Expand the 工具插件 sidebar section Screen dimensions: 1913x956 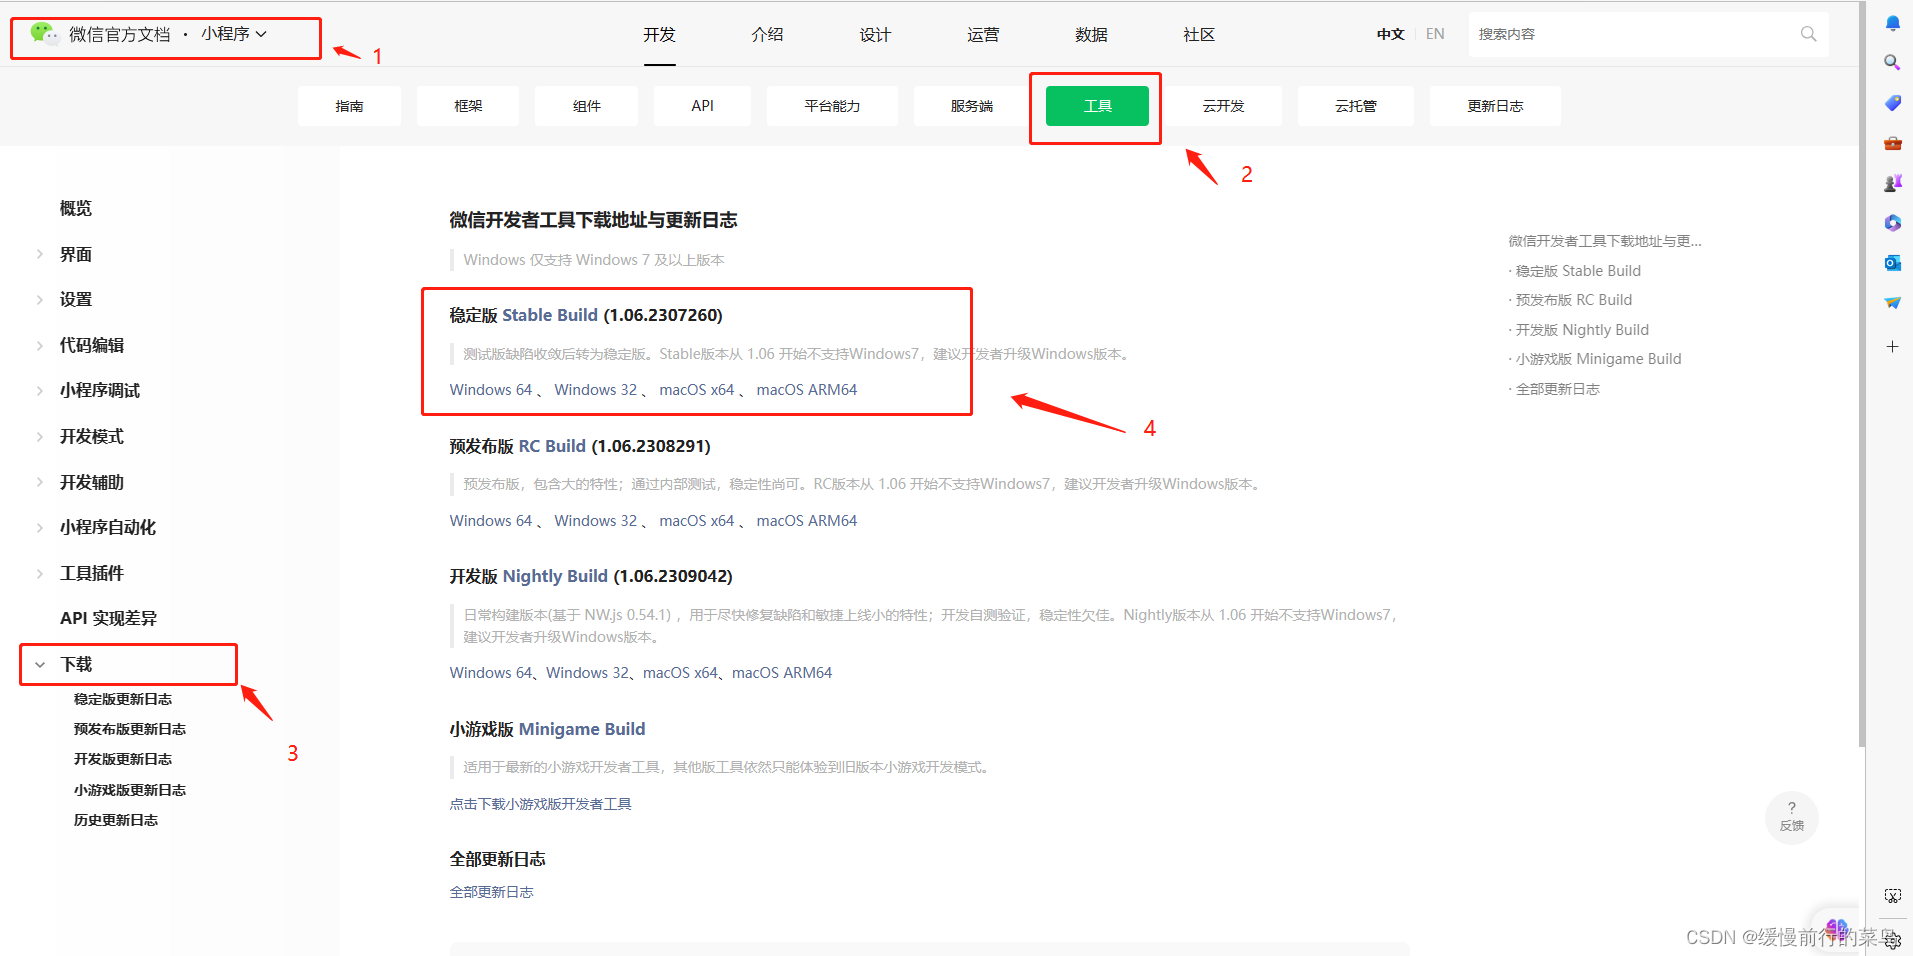[x=40, y=573]
